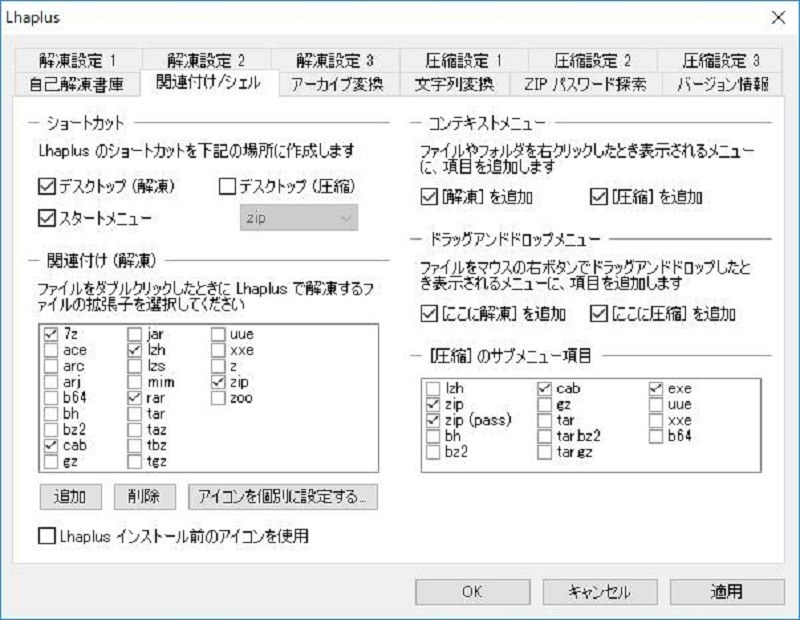Screen dimensions: 800x620
Task: Check the tar extension in the association list
Action: [x=135, y=413]
